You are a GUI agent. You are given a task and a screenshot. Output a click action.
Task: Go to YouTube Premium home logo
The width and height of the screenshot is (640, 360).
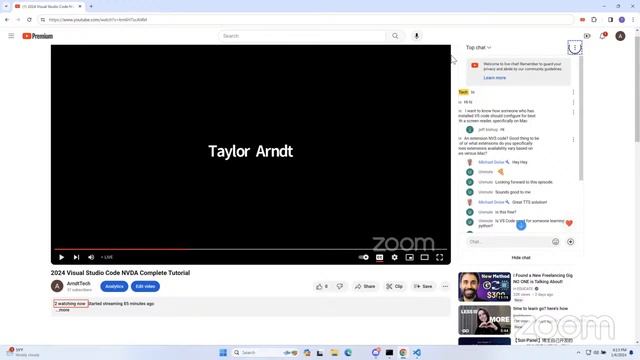(38, 36)
